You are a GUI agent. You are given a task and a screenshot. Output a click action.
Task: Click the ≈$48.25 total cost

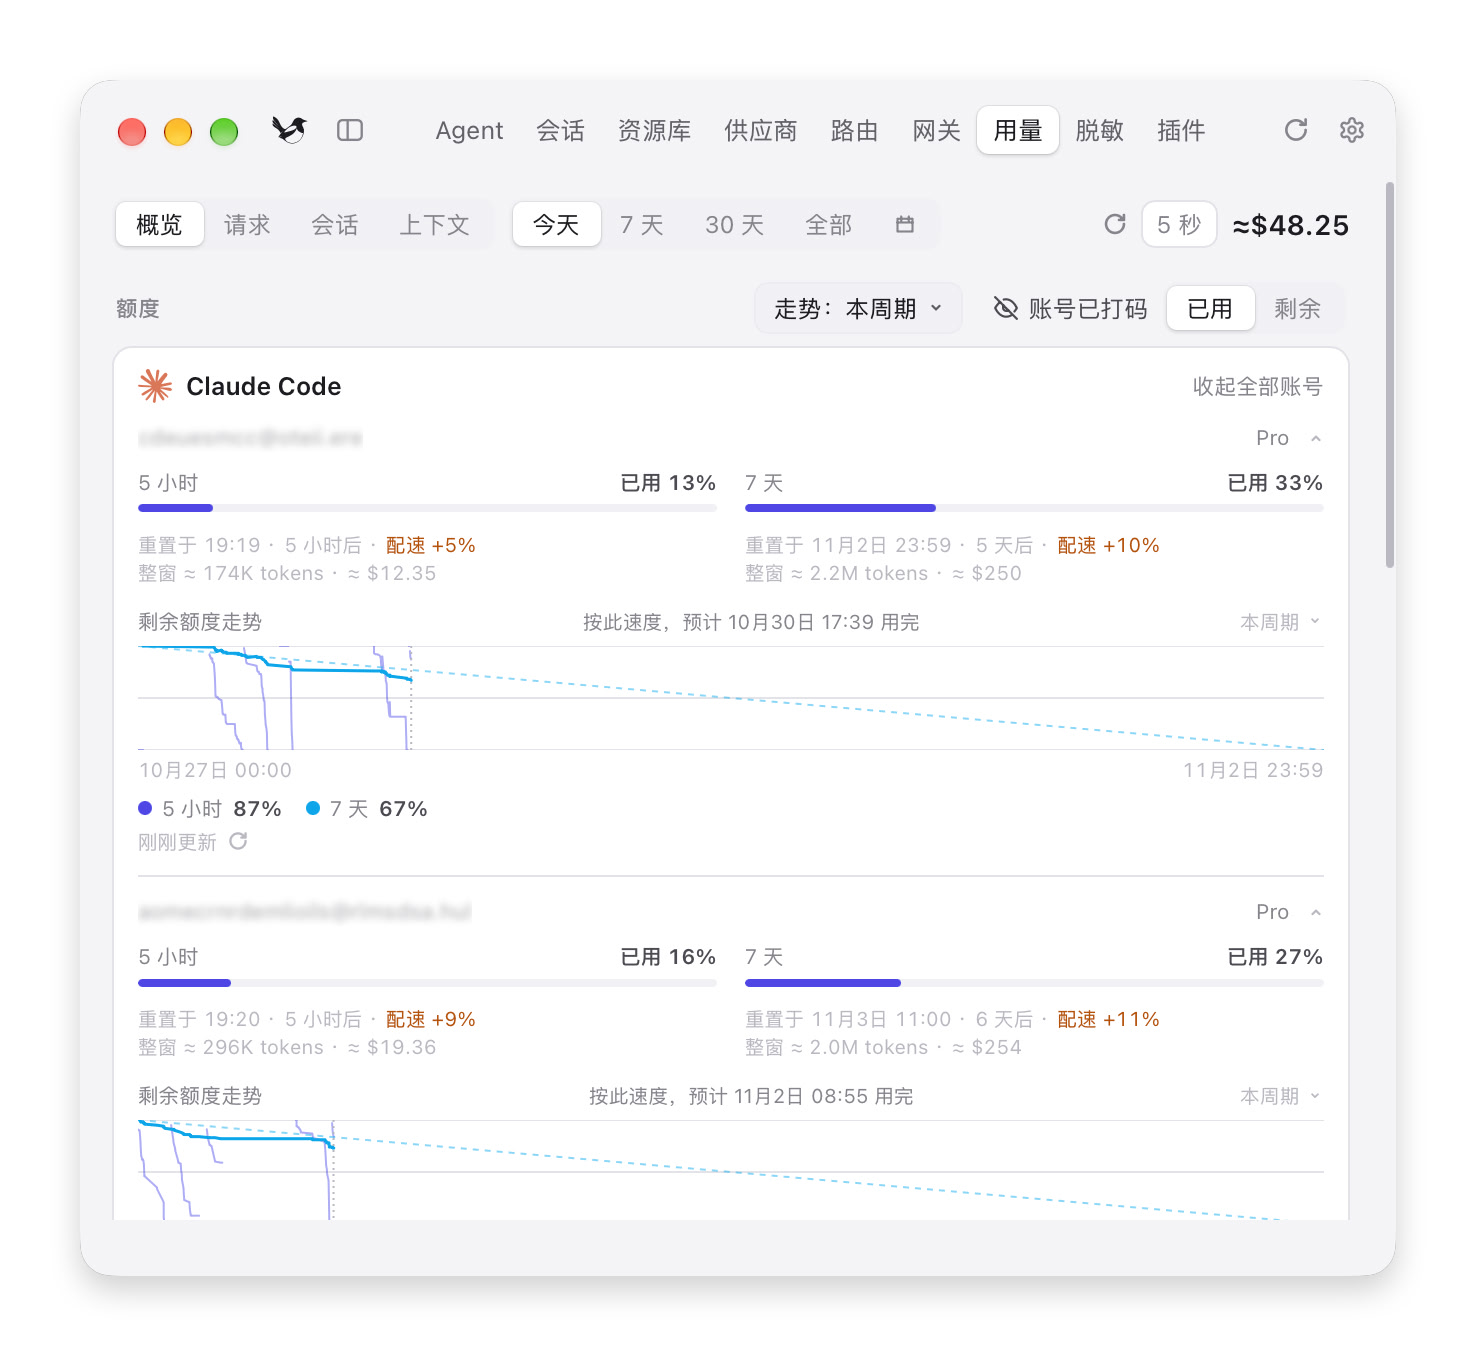1290,225
